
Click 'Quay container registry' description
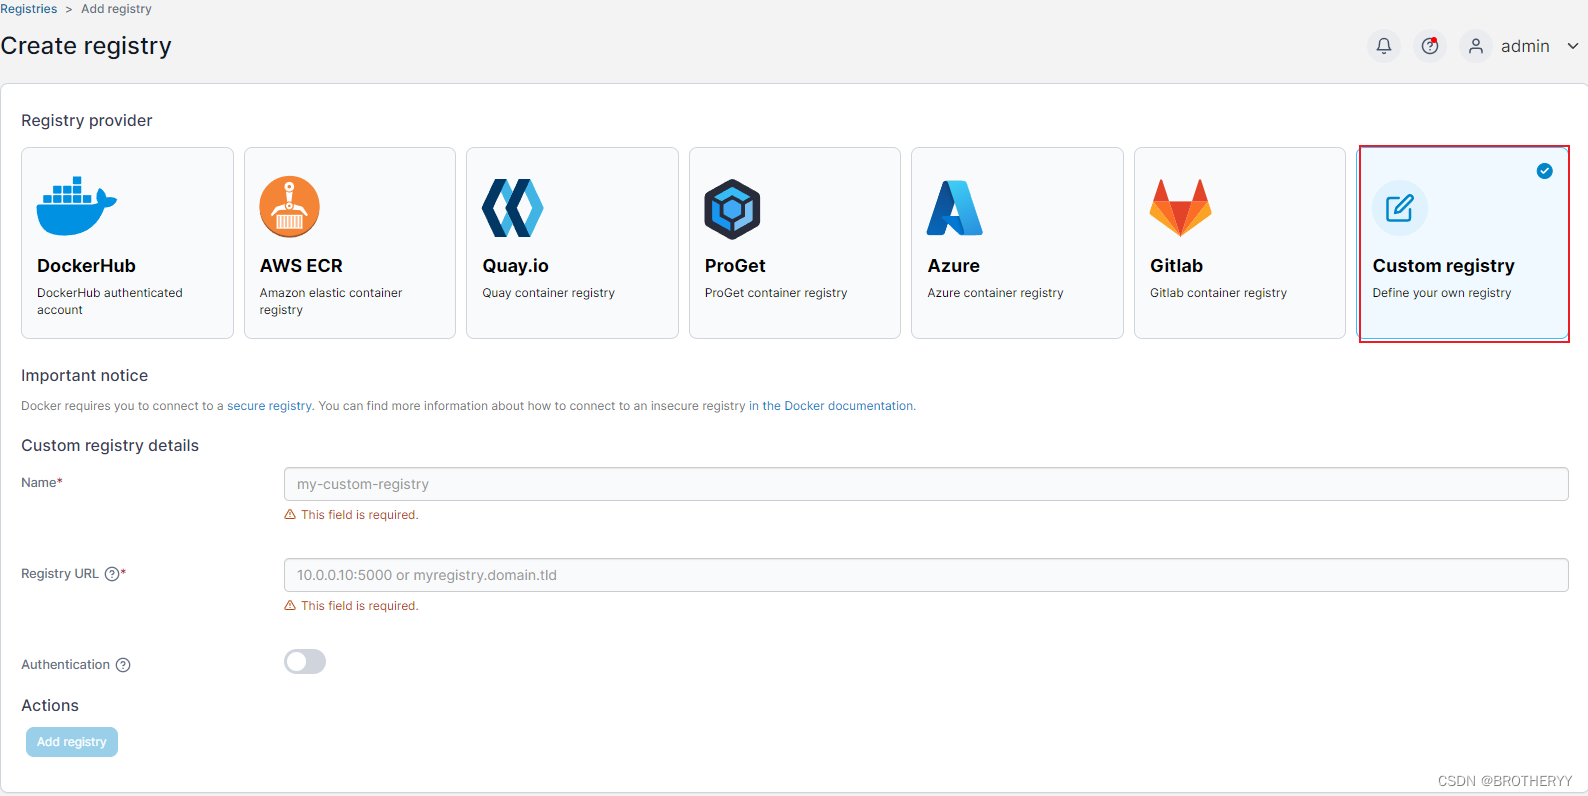point(548,293)
